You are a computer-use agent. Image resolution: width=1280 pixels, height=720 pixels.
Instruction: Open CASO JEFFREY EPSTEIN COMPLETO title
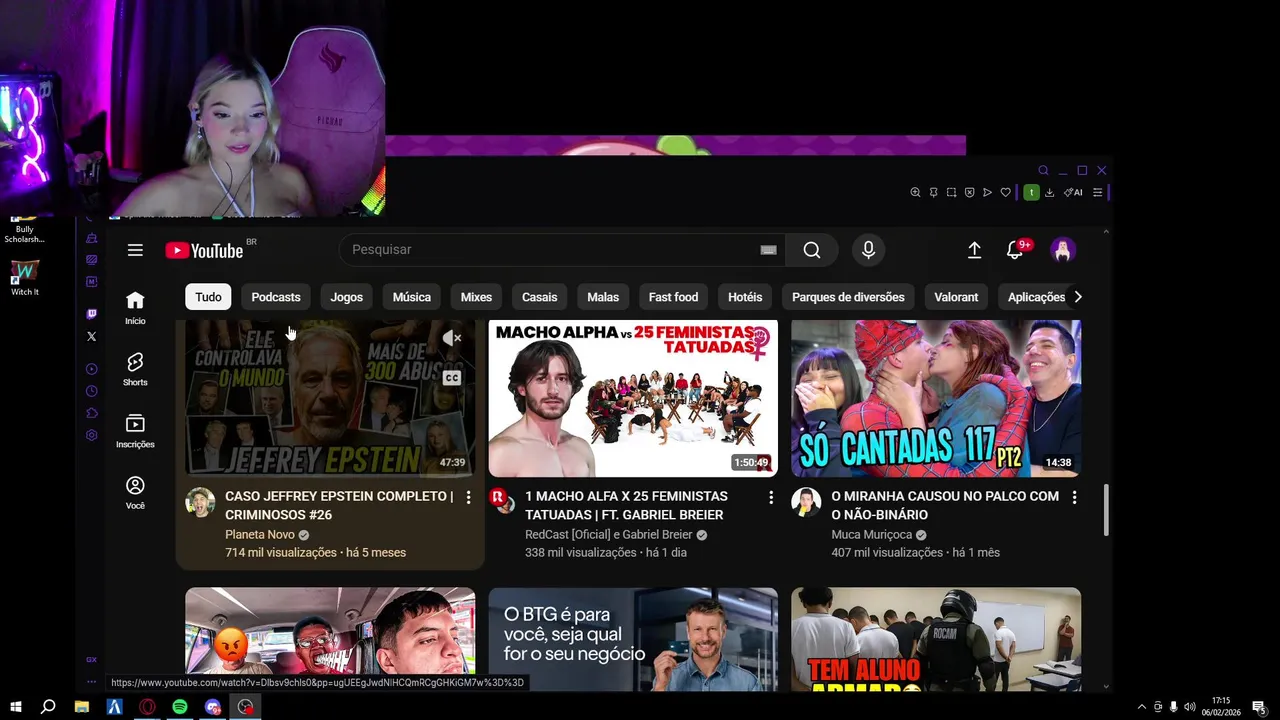point(339,505)
